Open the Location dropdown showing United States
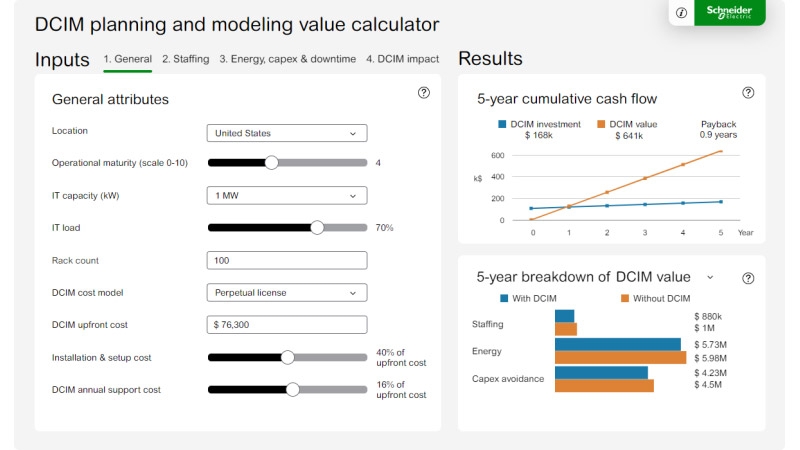Screen dimensions: 800x450 click(x=286, y=133)
